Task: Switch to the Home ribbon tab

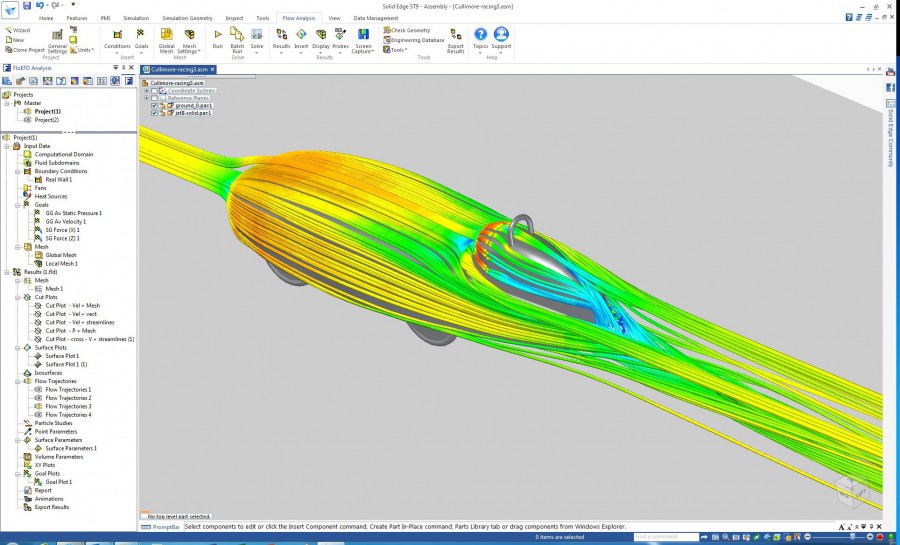Action: pyautogui.click(x=46, y=18)
